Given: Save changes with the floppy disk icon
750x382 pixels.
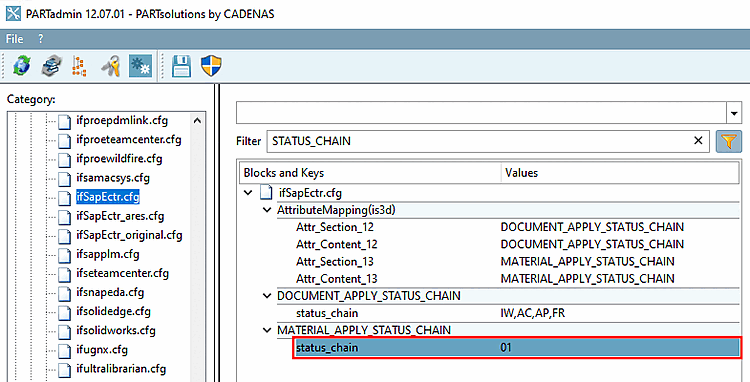Looking at the screenshot, I should pyautogui.click(x=182, y=66).
